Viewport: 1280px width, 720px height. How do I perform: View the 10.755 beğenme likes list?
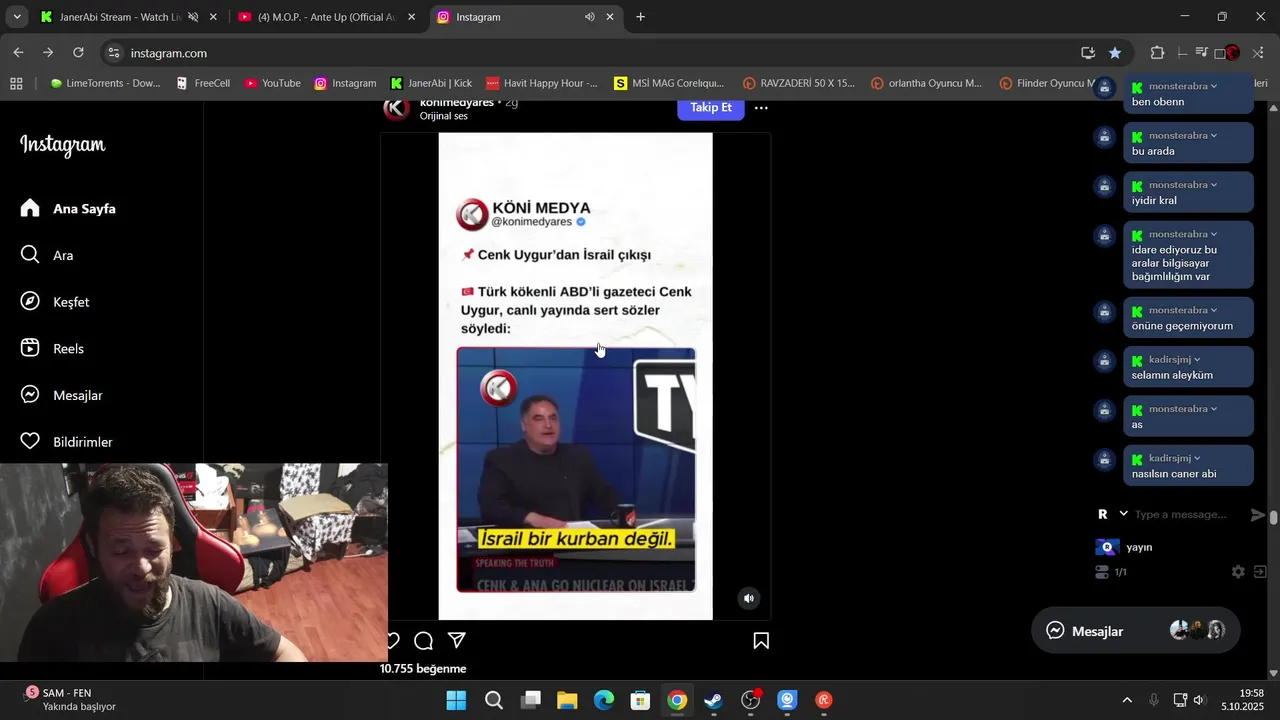(423, 669)
